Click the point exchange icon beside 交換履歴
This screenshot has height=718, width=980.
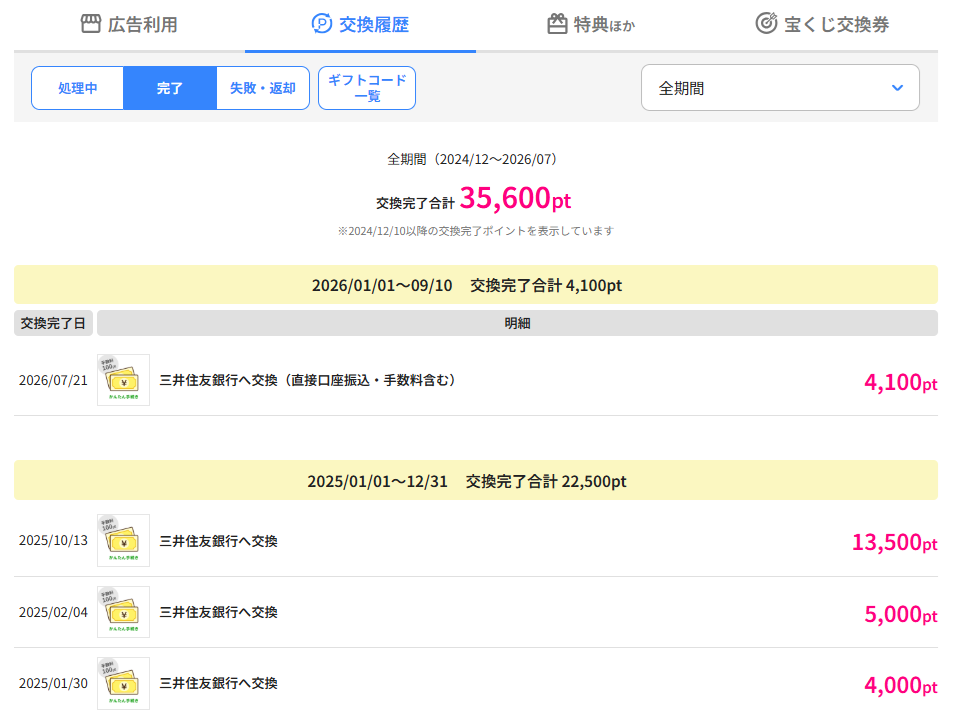tap(322, 24)
